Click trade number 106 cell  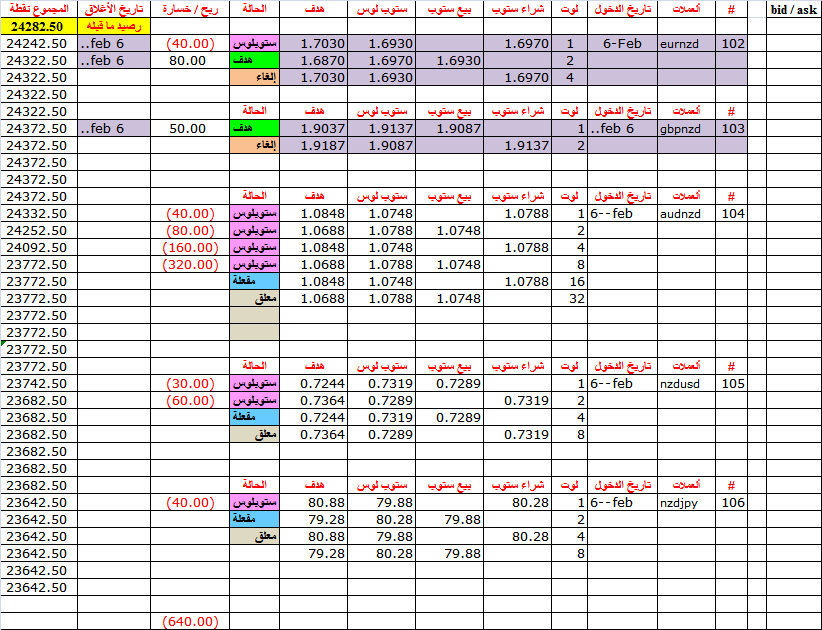coord(732,503)
